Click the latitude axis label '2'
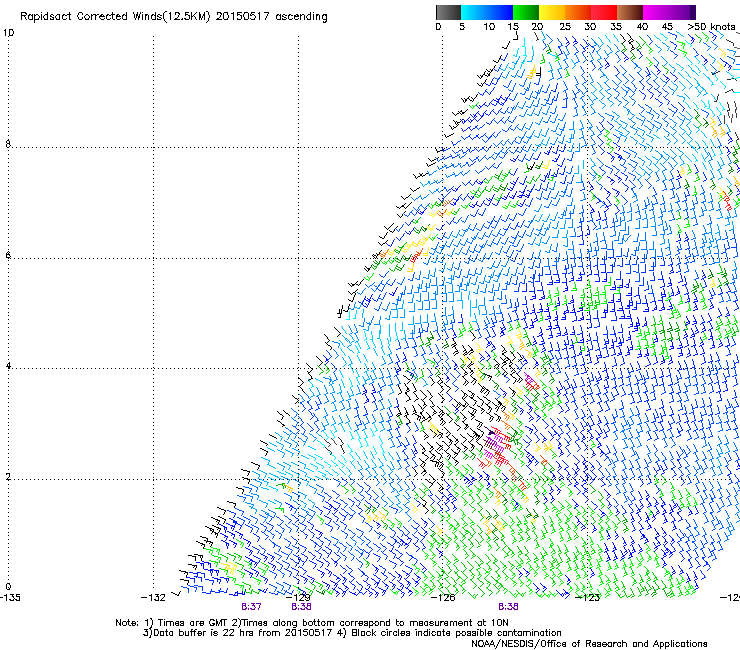This screenshot has height=650, width=740. (x=8, y=477)
